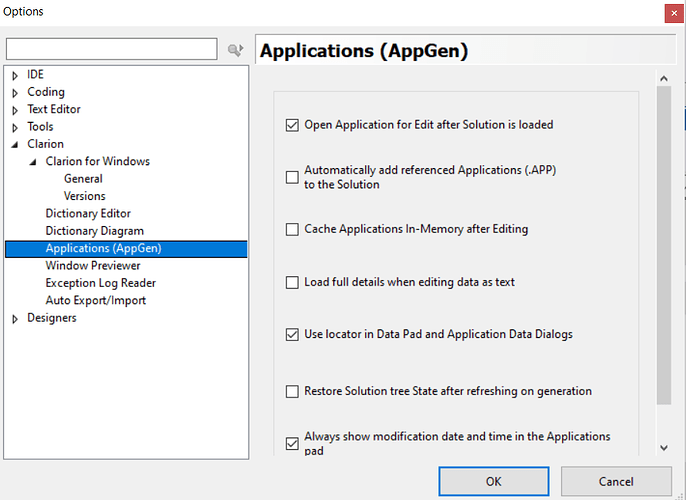Click the scrollbar down arrow

663,448
